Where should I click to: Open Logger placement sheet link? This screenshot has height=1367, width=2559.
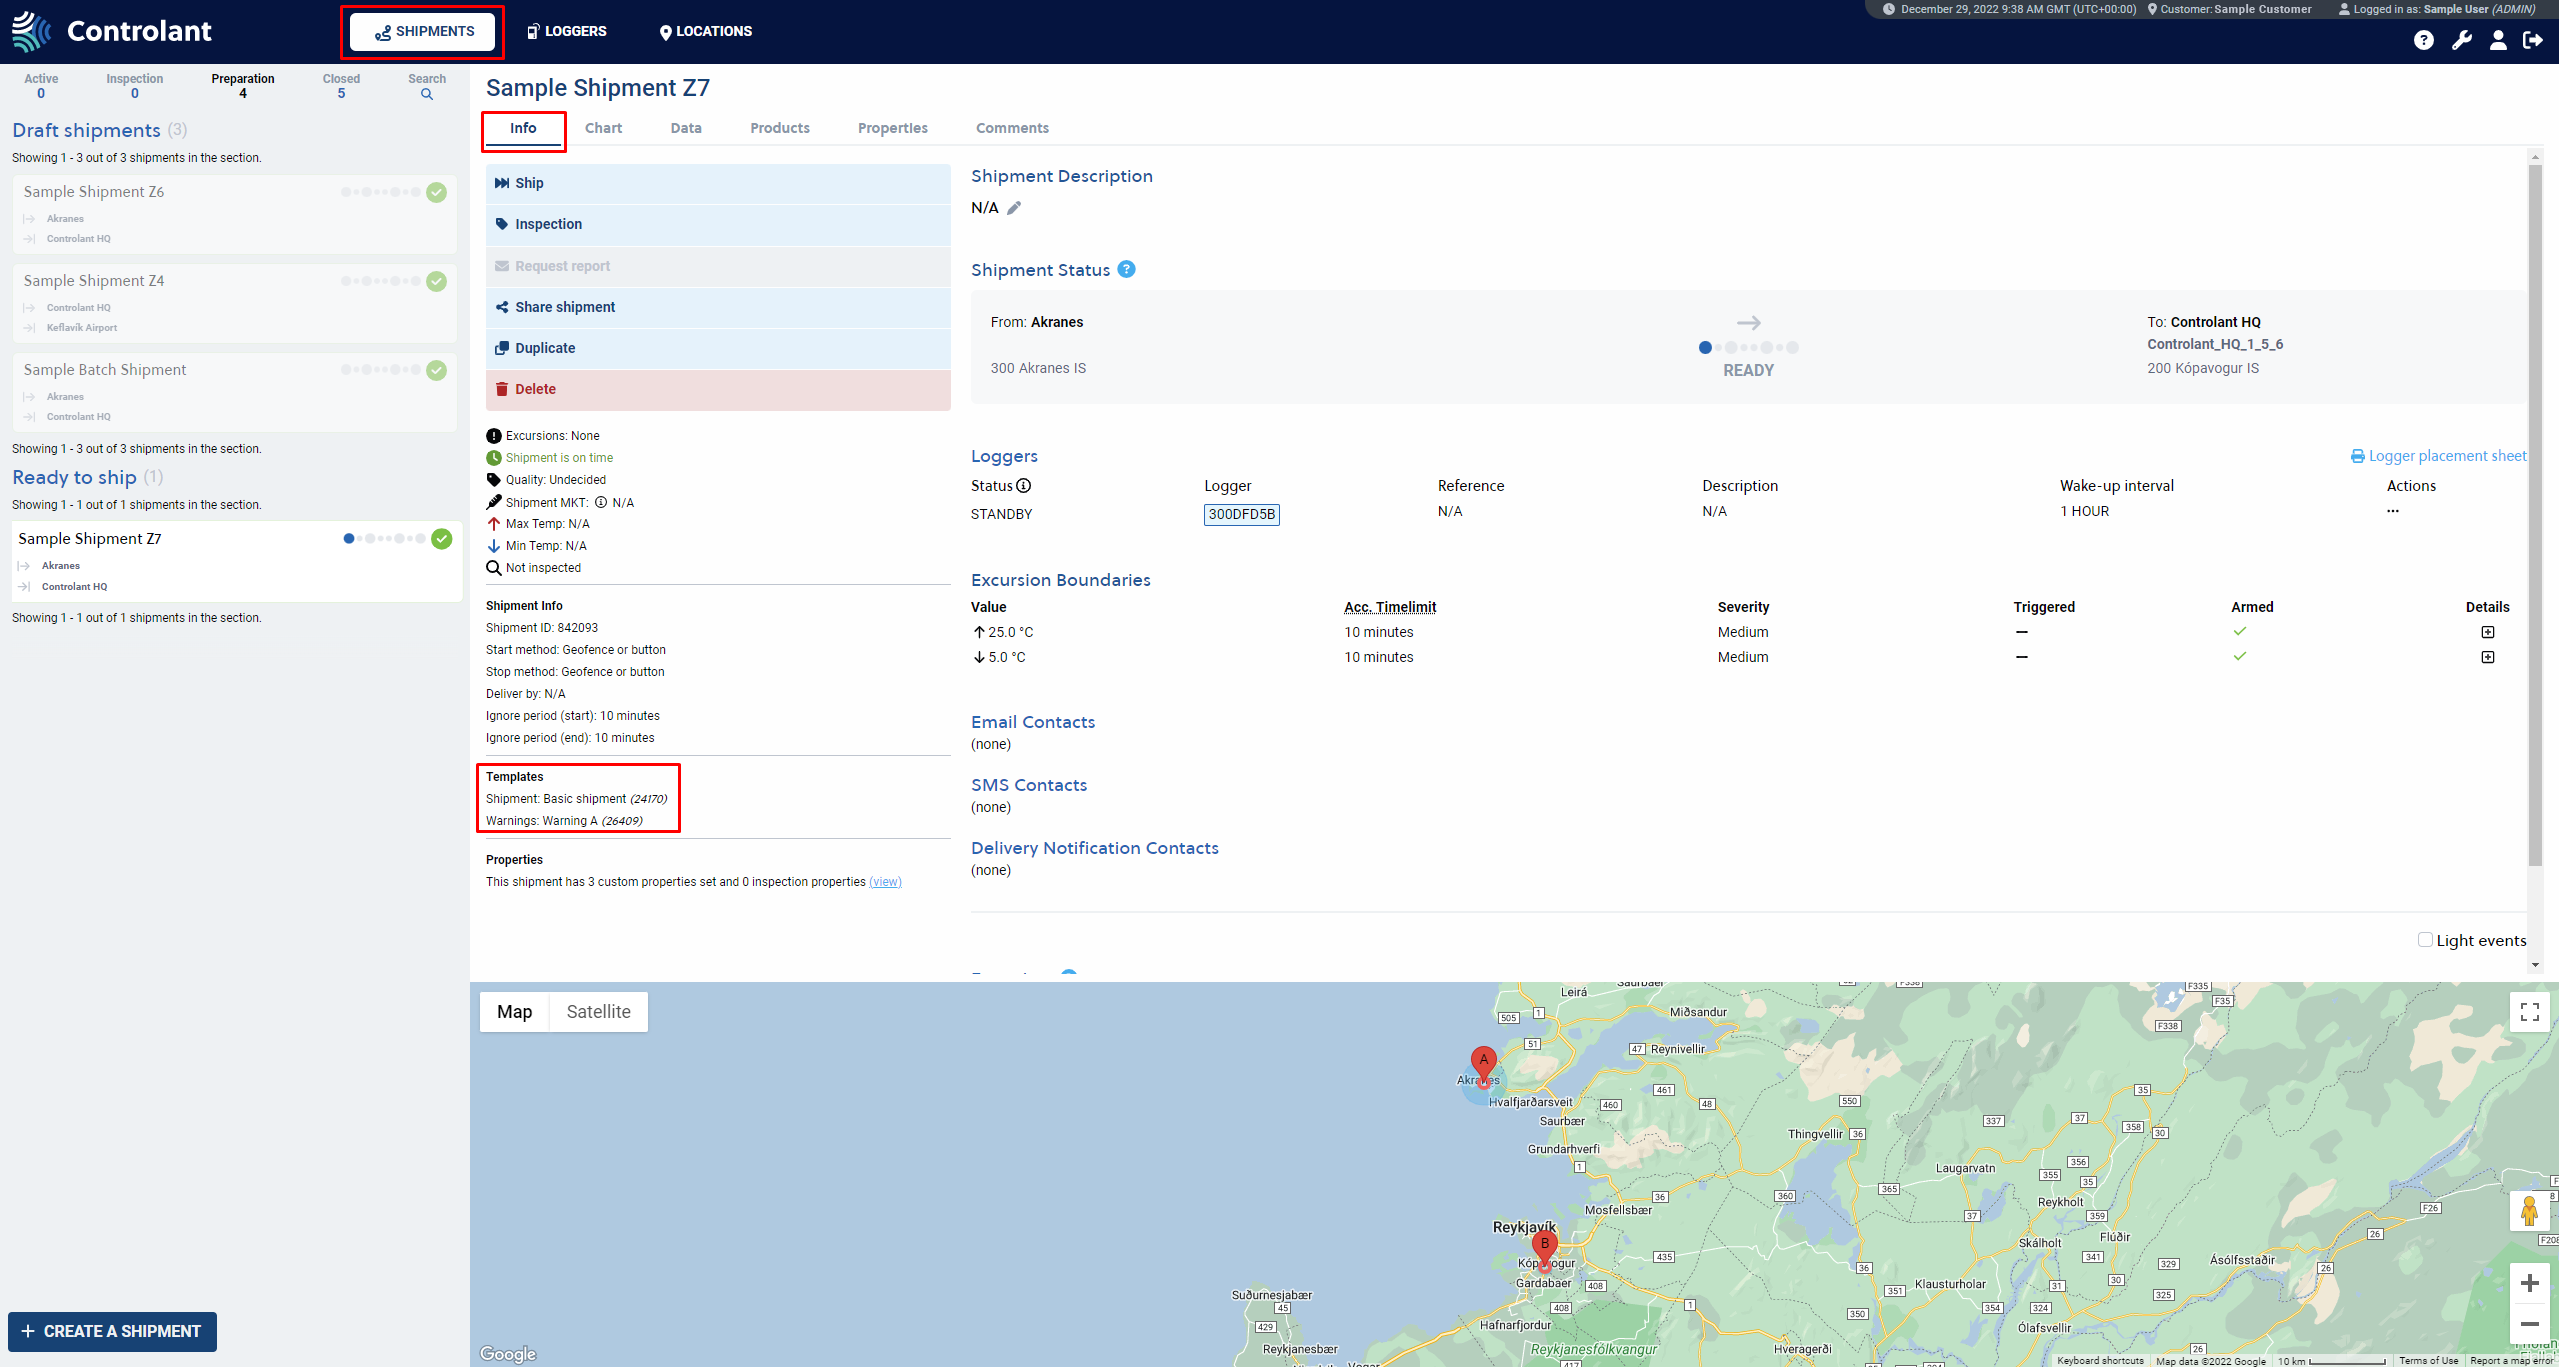point(2438,456)
